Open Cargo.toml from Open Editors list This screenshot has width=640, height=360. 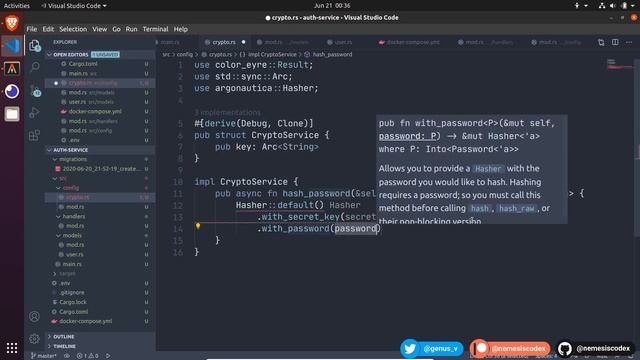pyautogui.click(x=83, y=64)
